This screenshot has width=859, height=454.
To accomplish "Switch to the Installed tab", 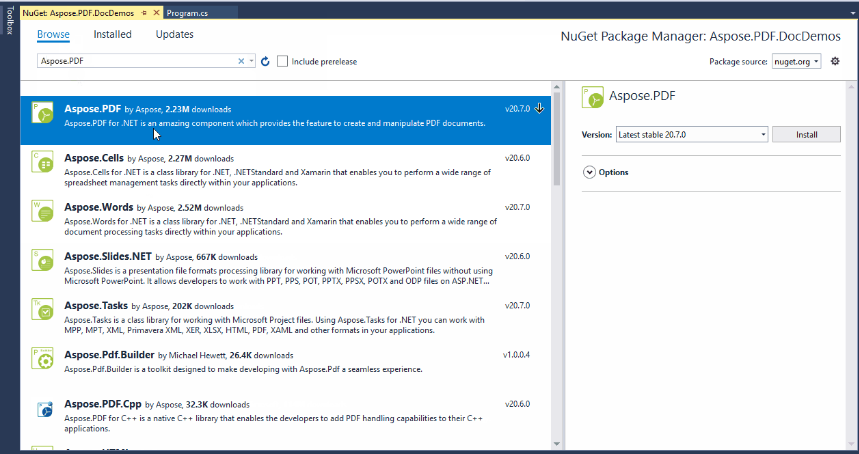I will 112,34.
